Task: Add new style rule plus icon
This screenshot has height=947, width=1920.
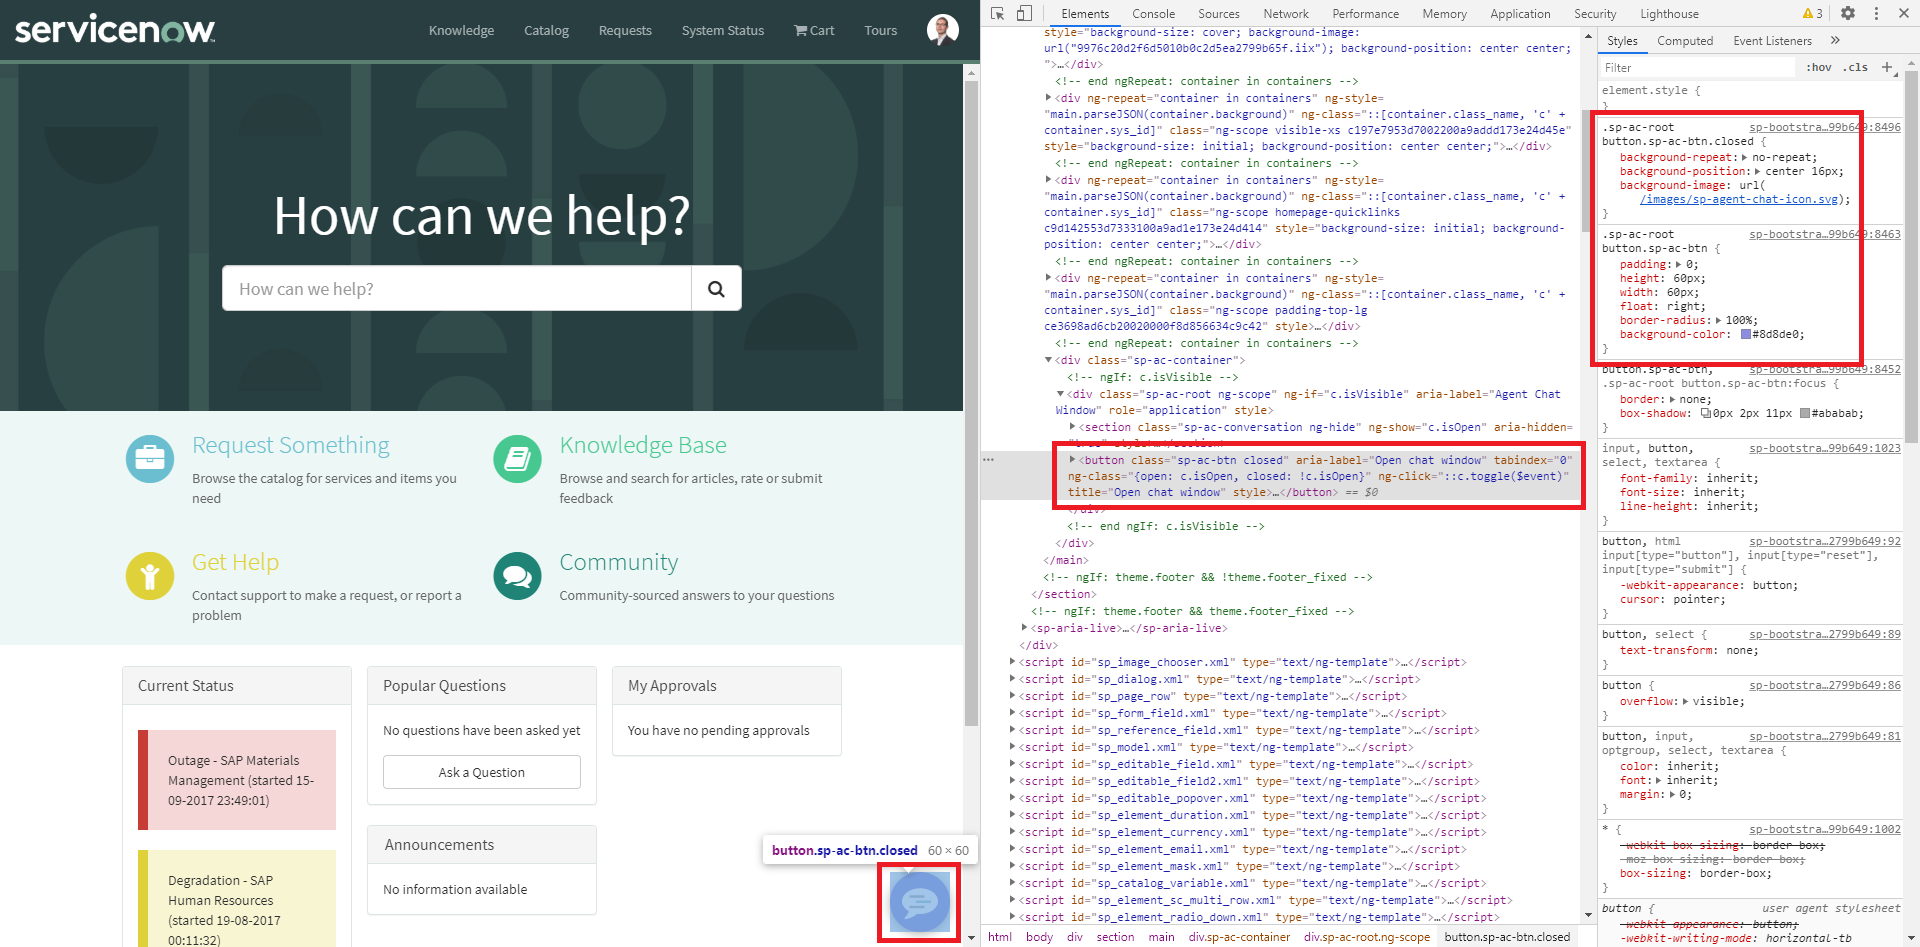Action: pos(1887,67)
